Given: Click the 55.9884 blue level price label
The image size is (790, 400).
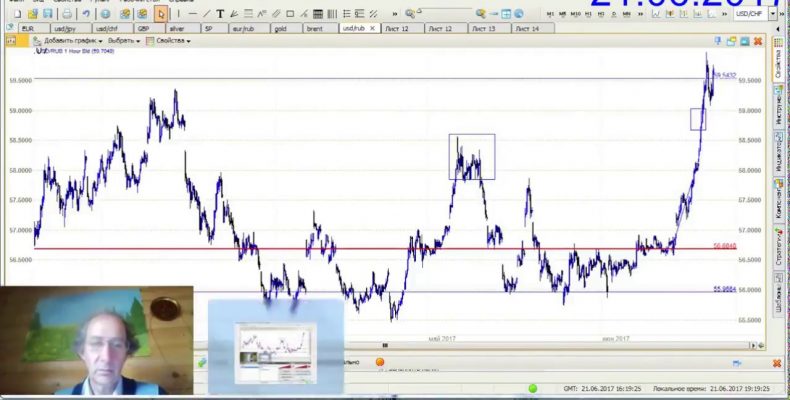Looking at the screenshot, I should (725, 289).
